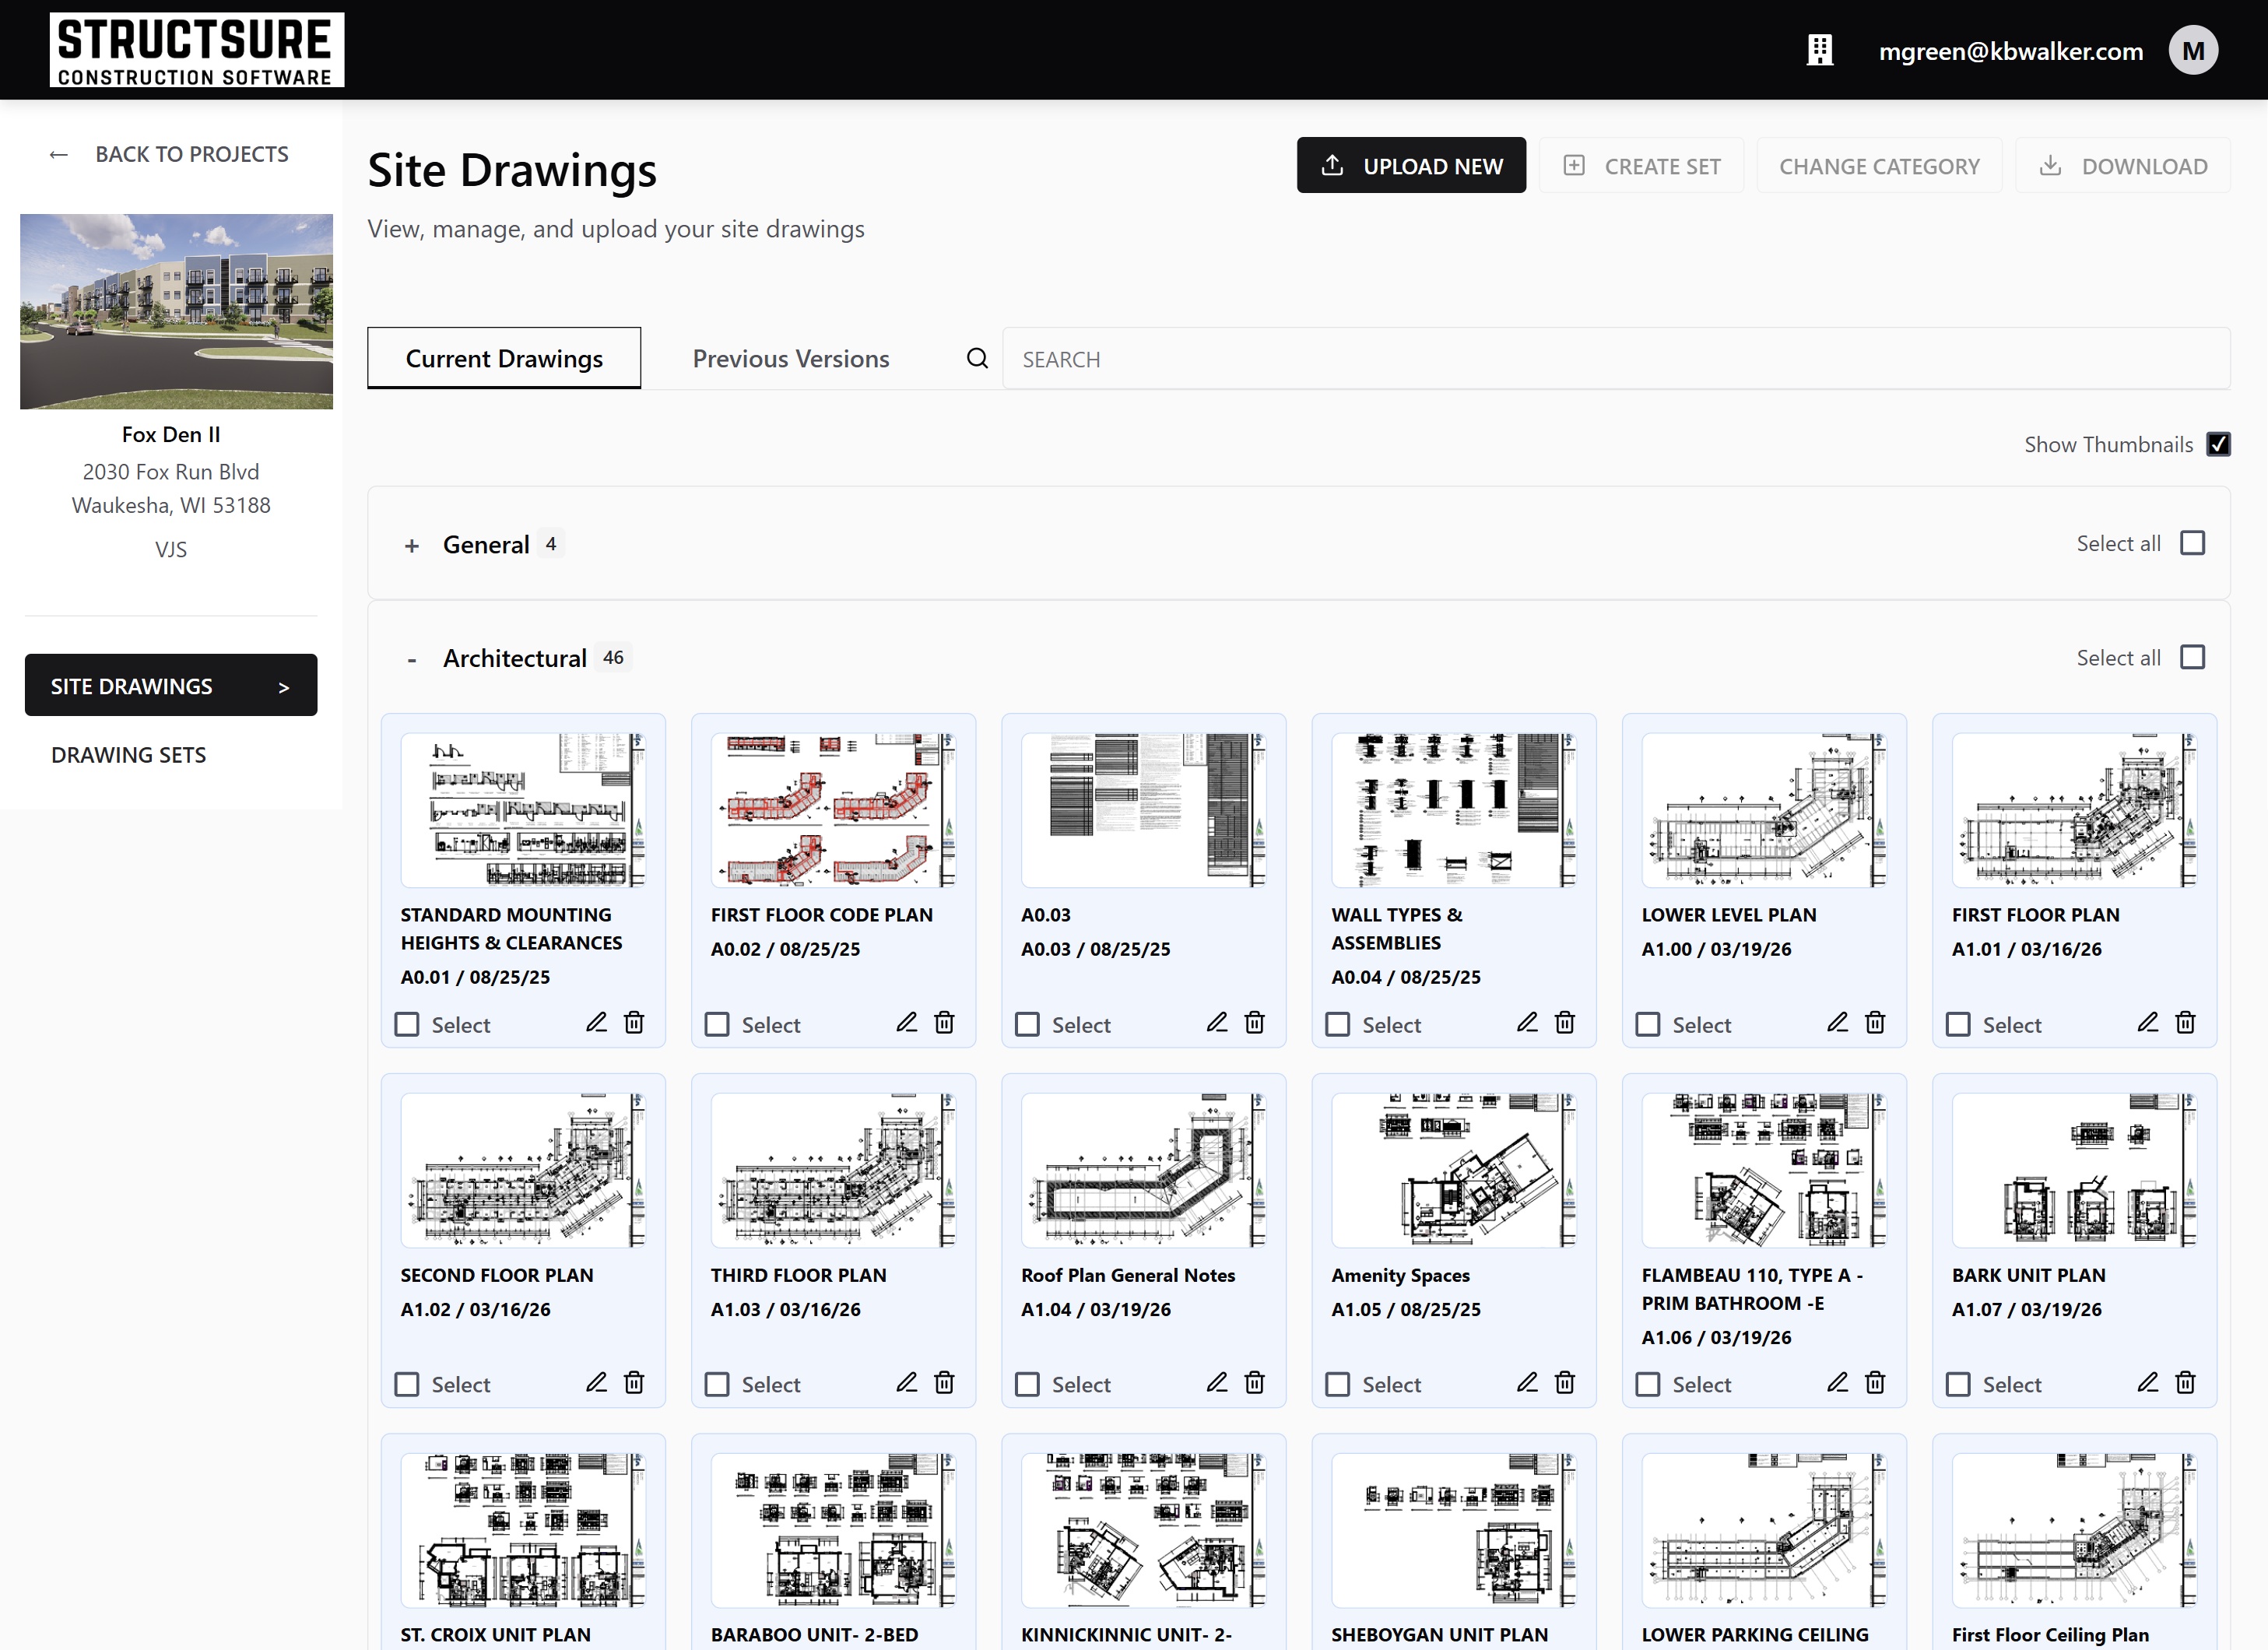Edit the Third Floor Plan drawing
The width and height of the screenshot is (2268, 1650).
pyautogui.click(x=906, y=1382)
